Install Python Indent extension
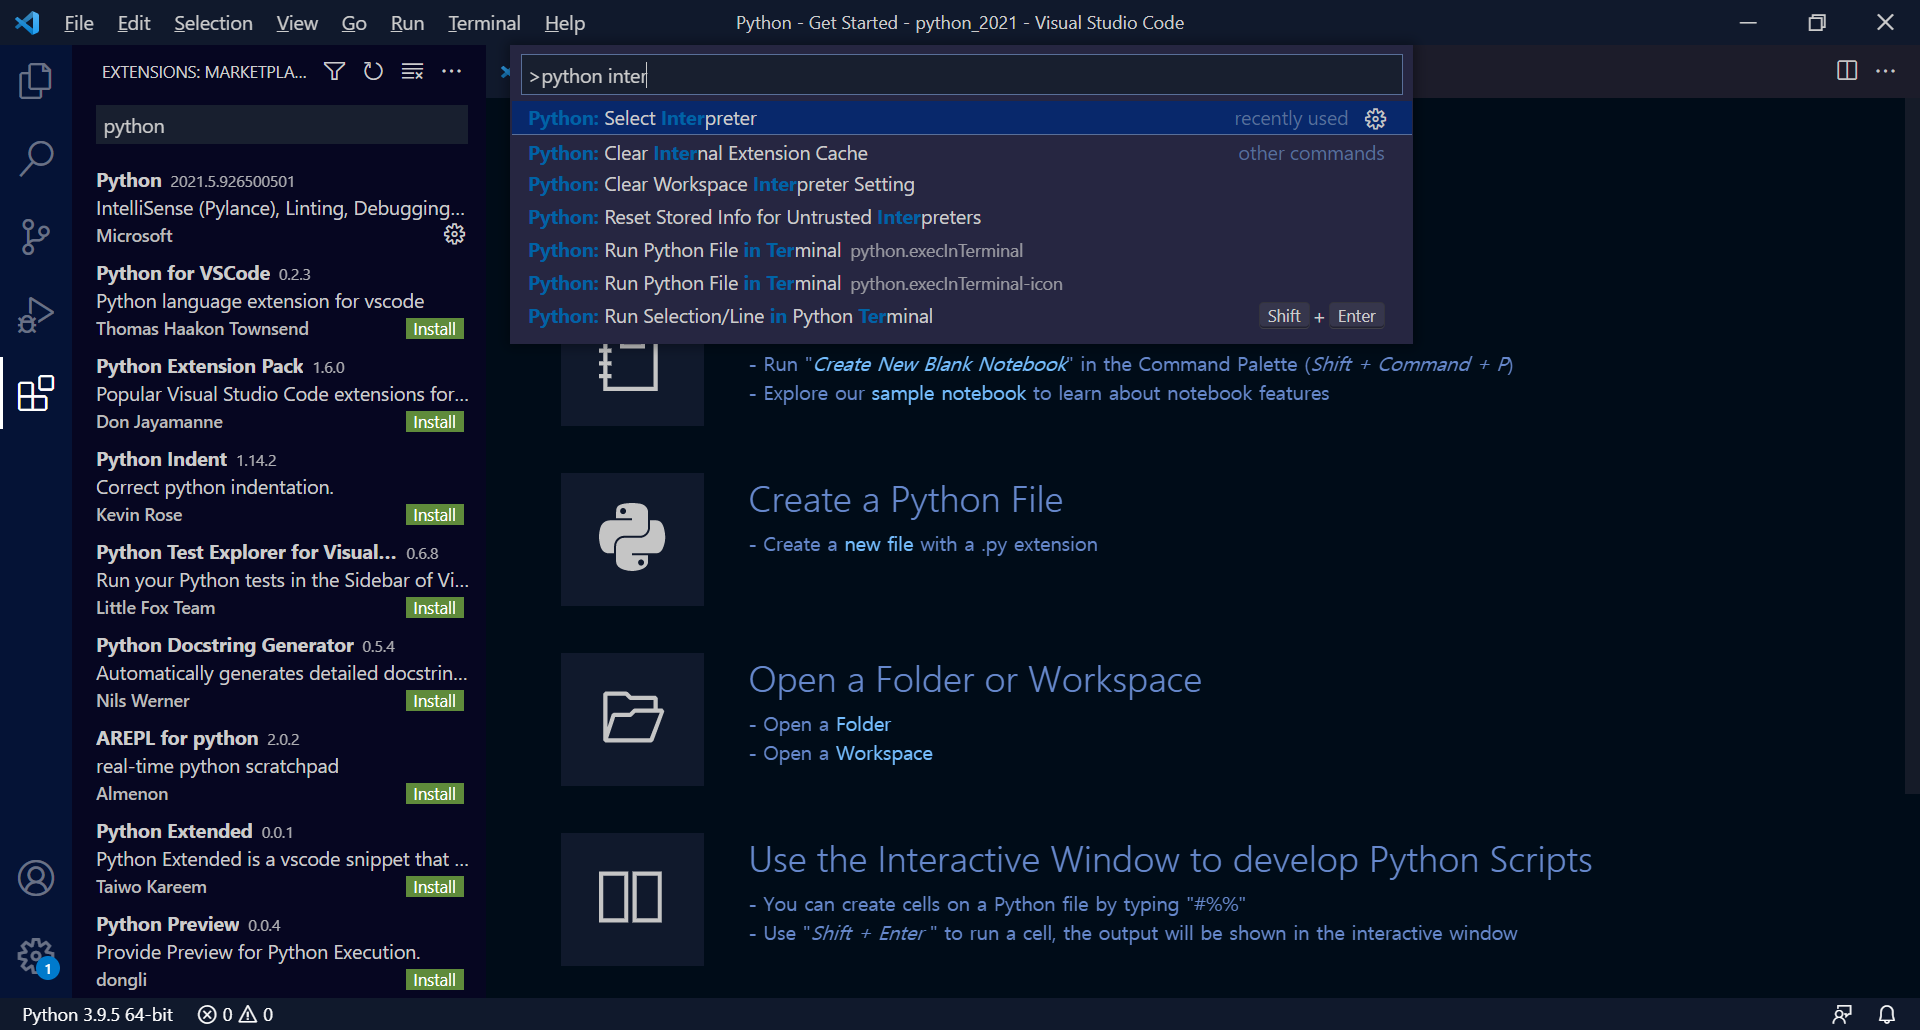The width and height of the screenshot is (1920, 1030). tap(435, 515)
